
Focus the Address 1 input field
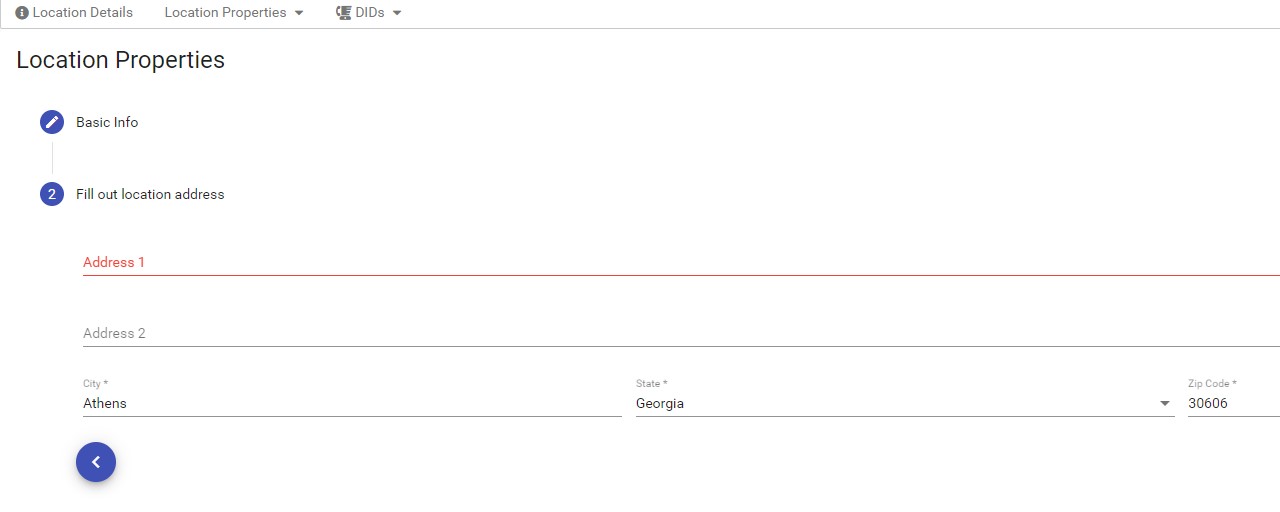(x=681, y=262)
